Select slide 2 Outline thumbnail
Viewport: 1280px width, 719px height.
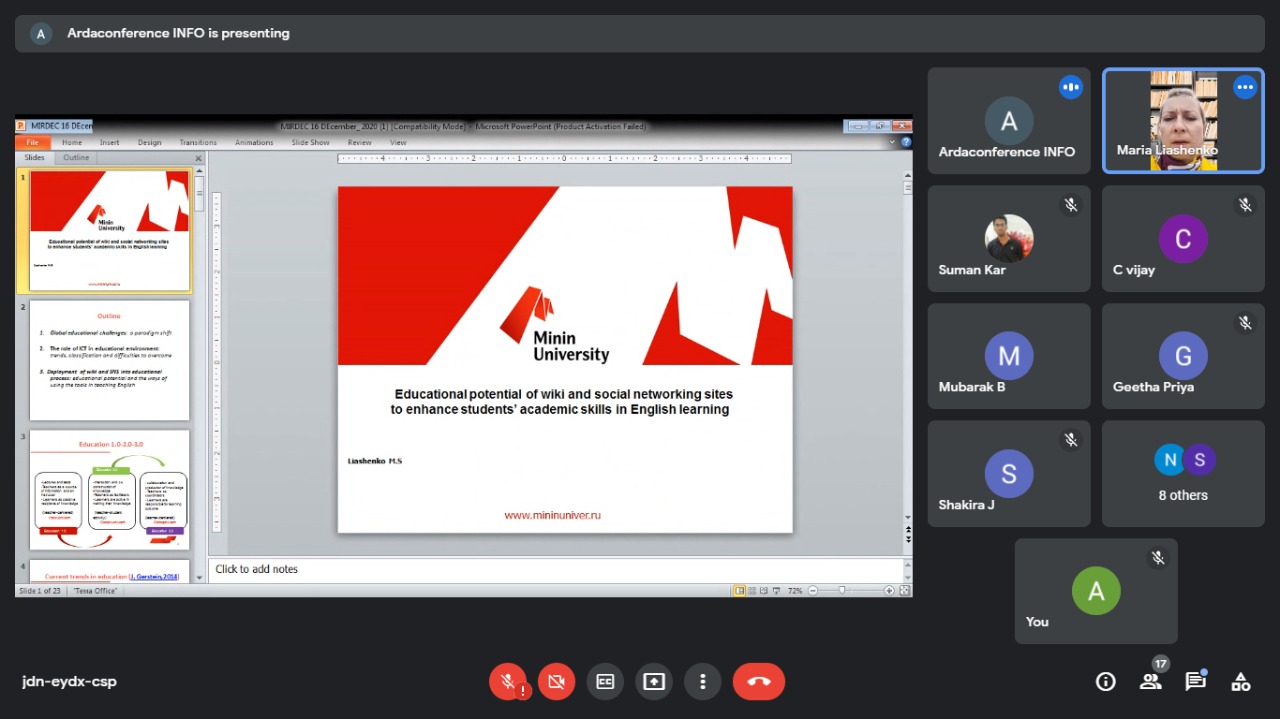click(109, 360)
